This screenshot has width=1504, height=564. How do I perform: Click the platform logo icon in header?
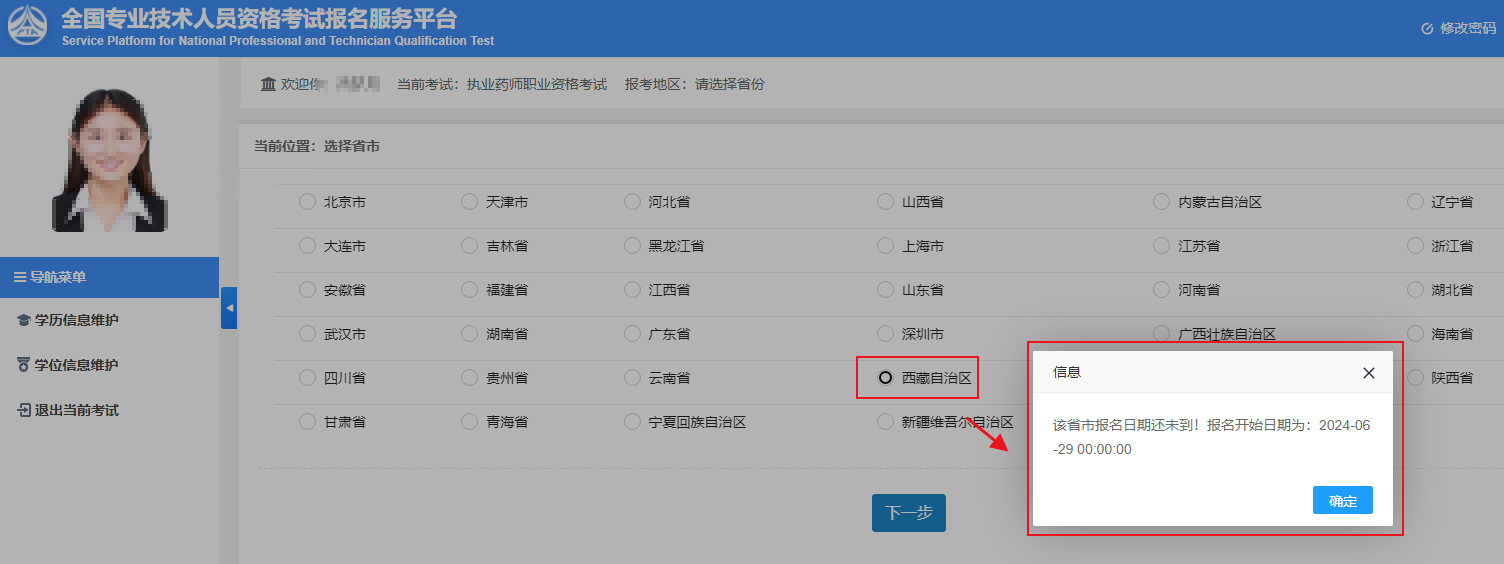pyautogui.click(x=28, y=27)
